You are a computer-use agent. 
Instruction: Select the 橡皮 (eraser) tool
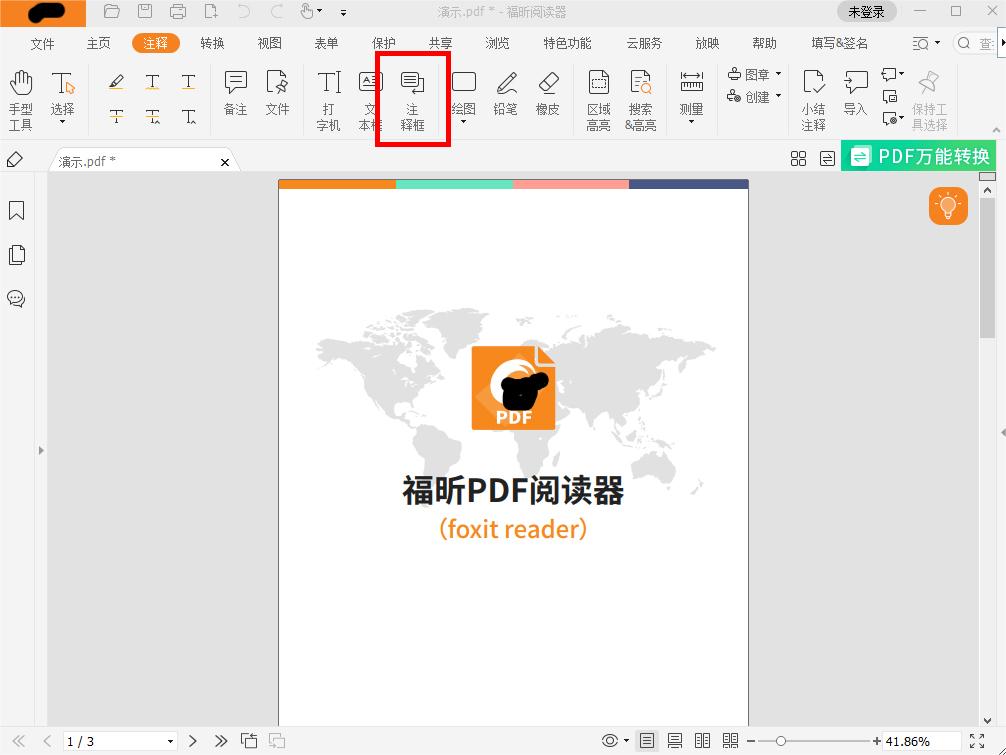click(548, 96)
